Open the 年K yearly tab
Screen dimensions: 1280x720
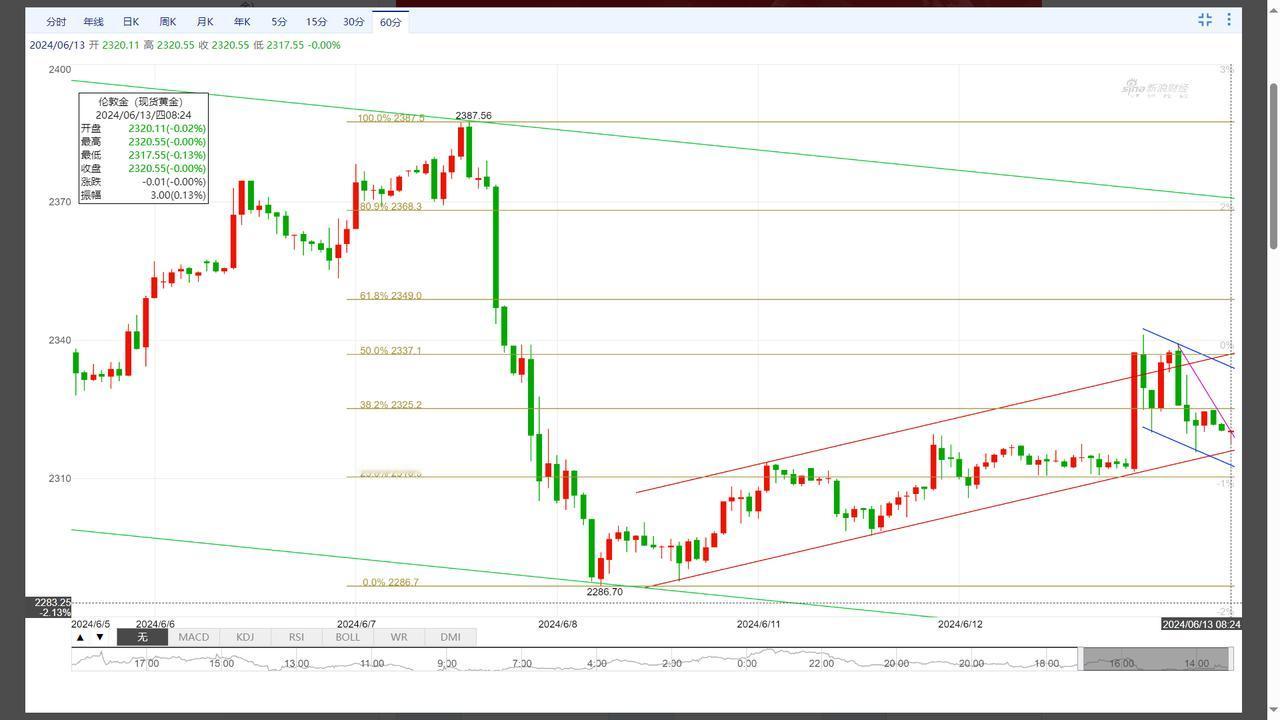242,22
